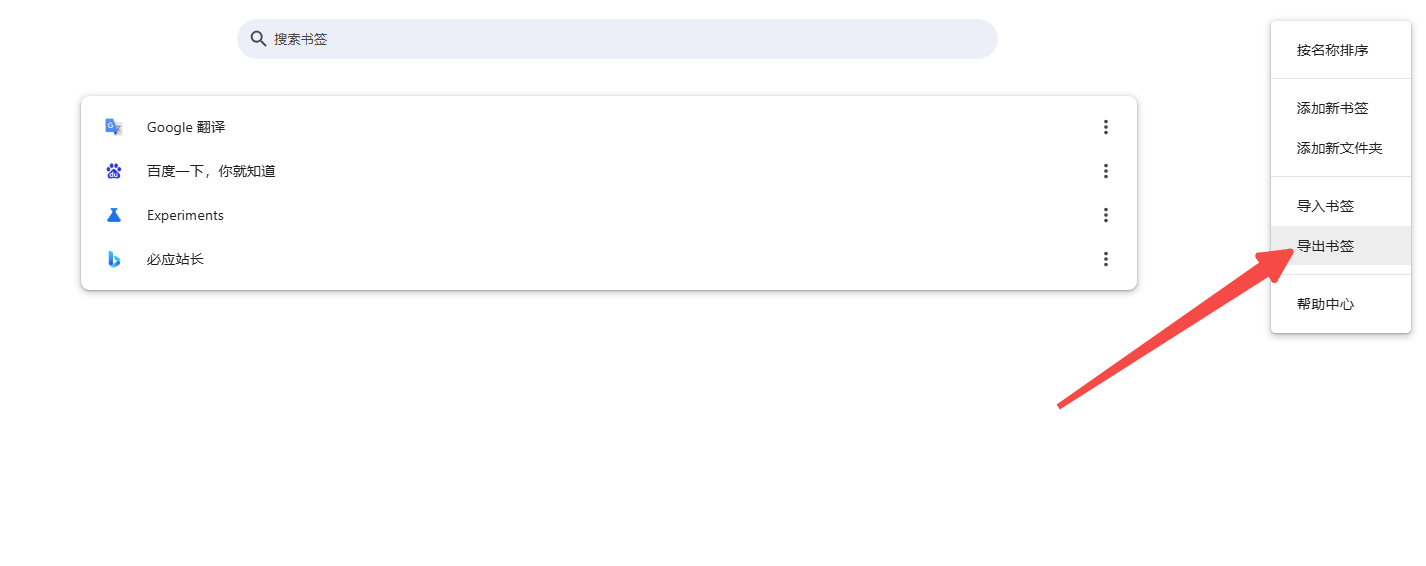1426x566 pixels.
Task: Click the Google 翻译 favicon
Action: coord(114,127)
